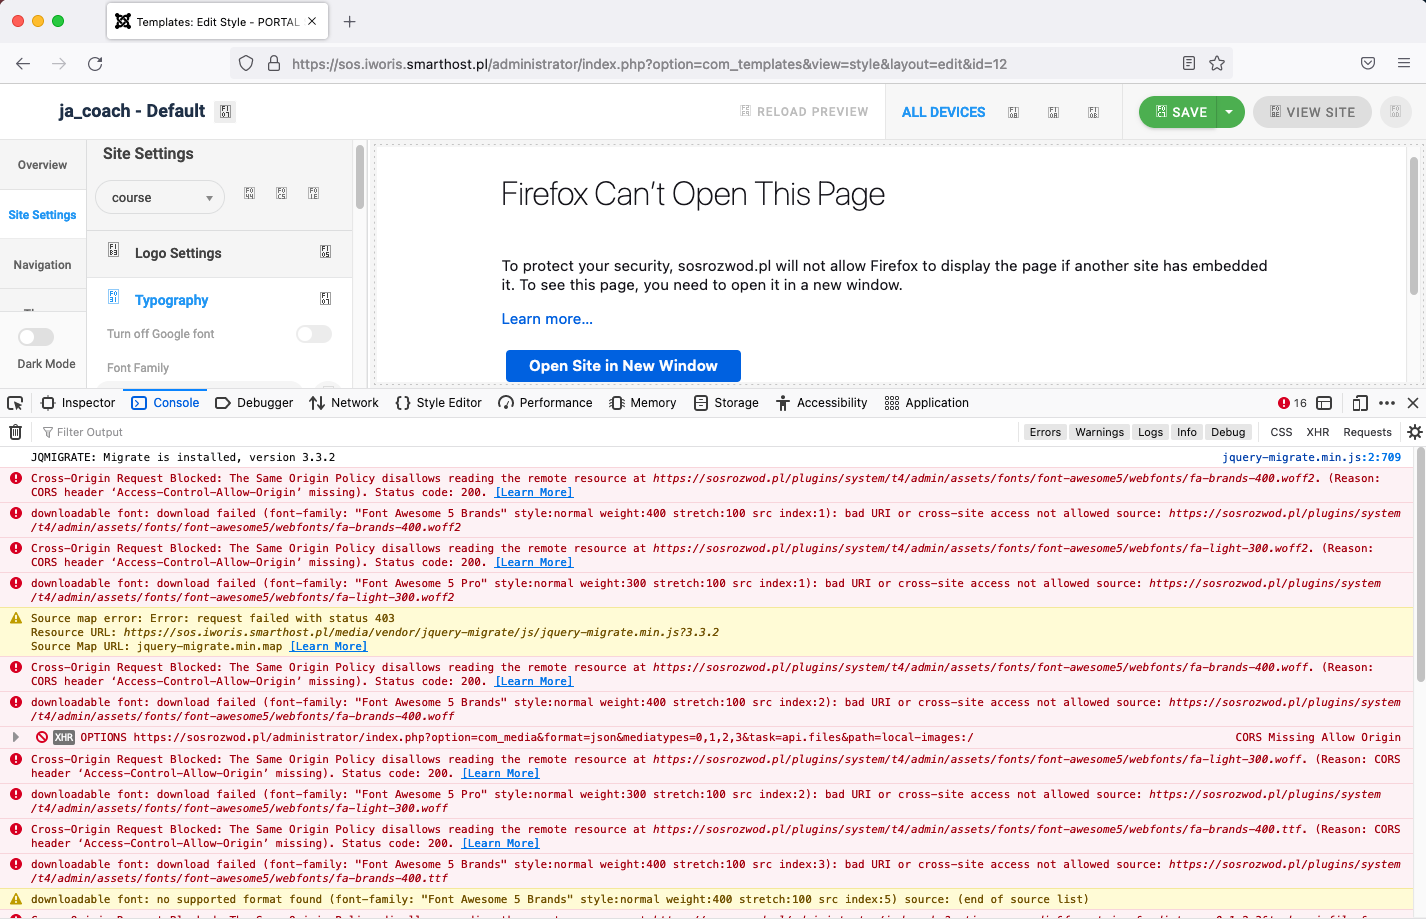1426x921 pixels.
Task: Open the devtools three-dot customize menu
Action: (1387, 403)
